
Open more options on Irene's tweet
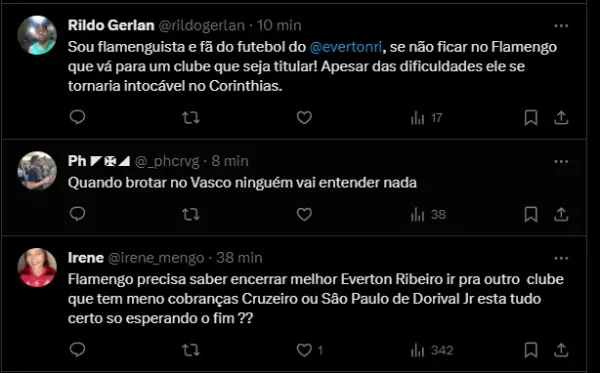(561, 258)
